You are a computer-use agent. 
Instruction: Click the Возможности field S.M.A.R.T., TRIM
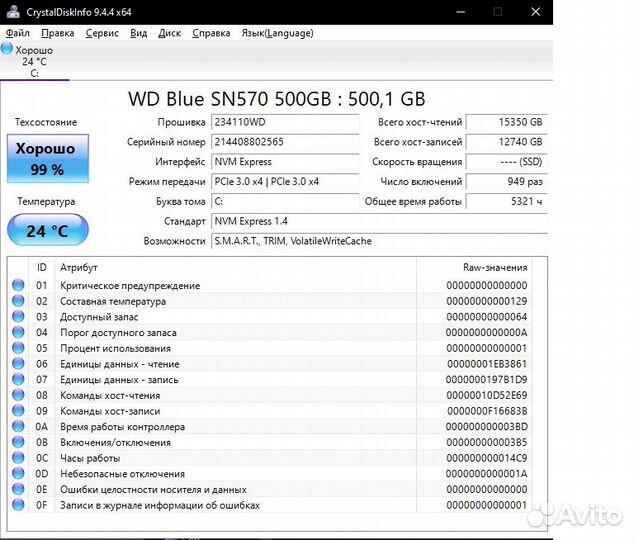[379, 241]
